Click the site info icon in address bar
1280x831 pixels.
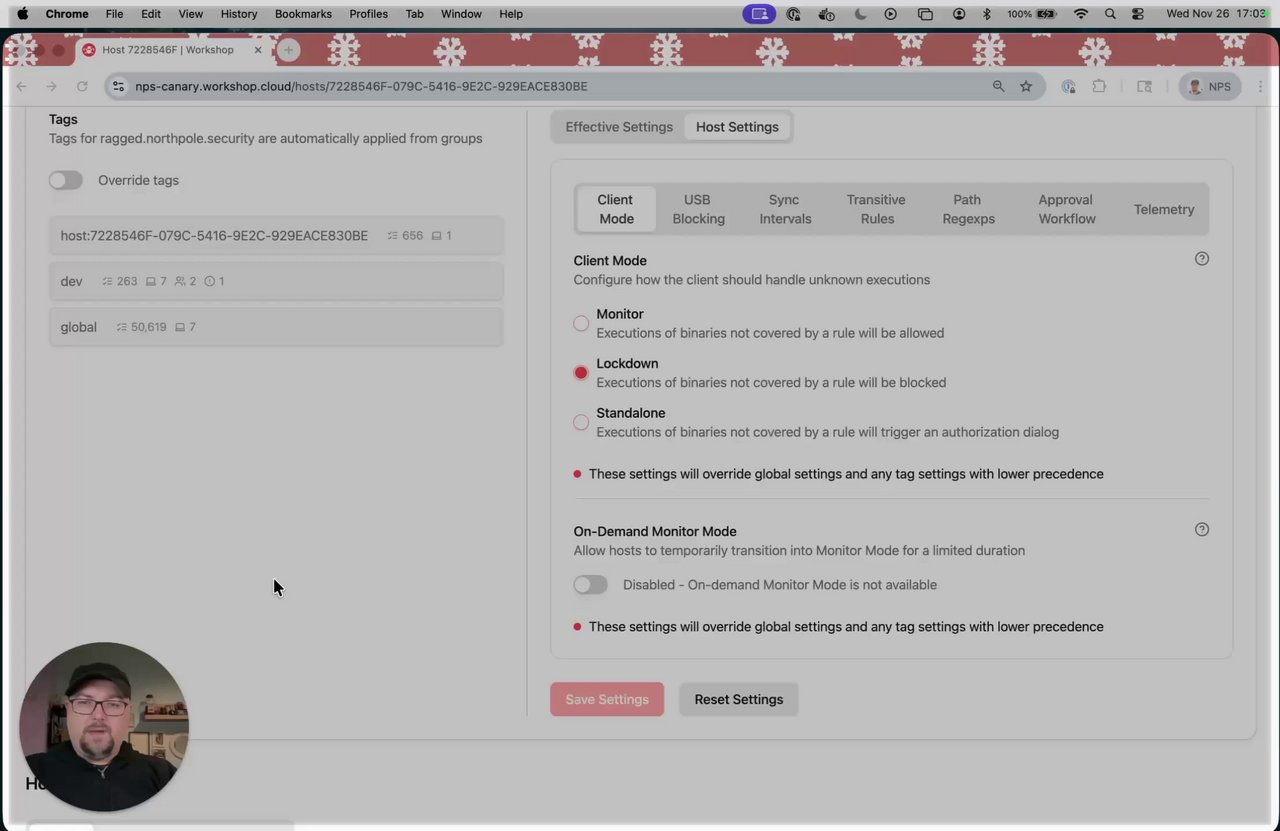click(119, 87)
